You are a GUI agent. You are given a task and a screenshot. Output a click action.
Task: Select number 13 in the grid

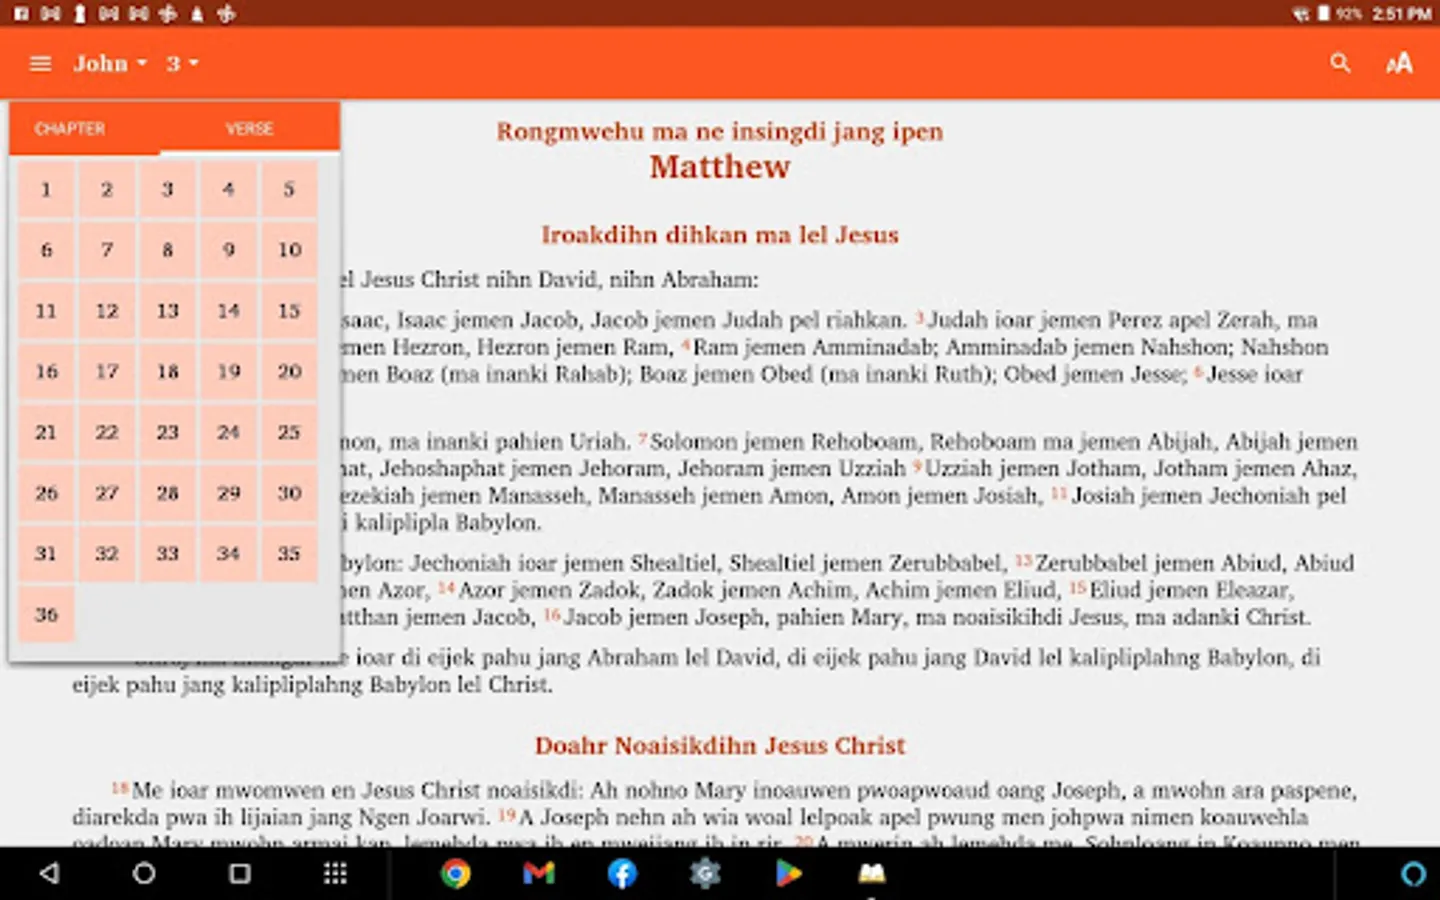click(x=168, y=311)
